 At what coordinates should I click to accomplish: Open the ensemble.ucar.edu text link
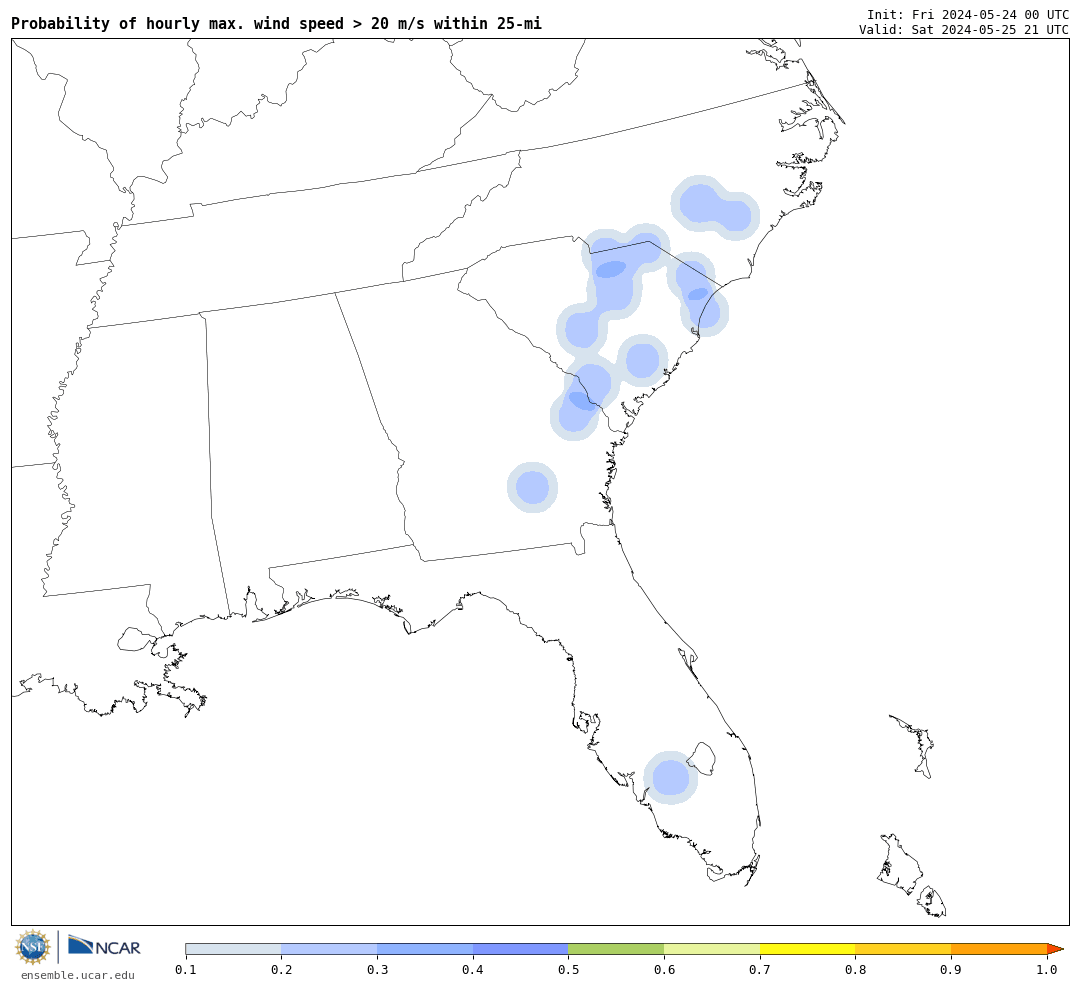(78, 975)
